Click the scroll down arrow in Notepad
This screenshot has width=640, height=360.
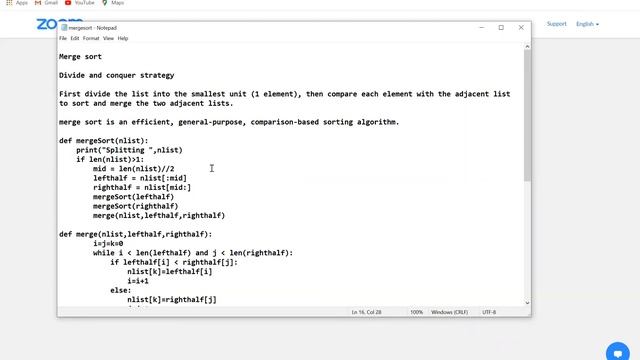(527, 303)
